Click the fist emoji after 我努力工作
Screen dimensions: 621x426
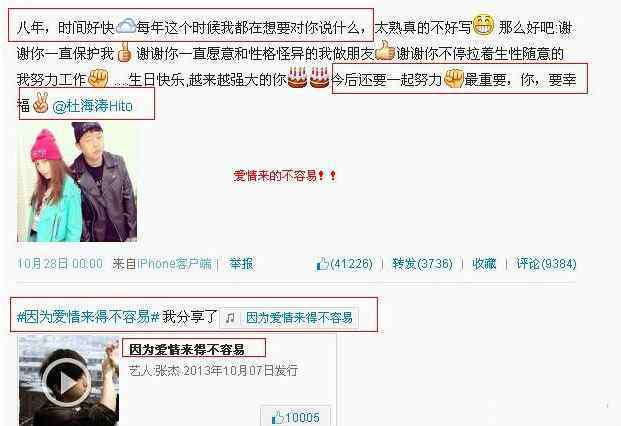[98, 78]
